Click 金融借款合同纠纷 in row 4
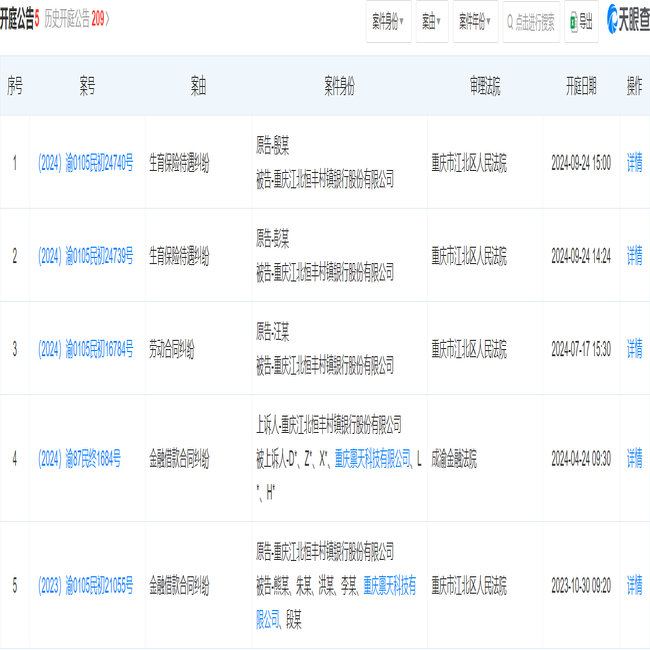 (x=179, y=458)
